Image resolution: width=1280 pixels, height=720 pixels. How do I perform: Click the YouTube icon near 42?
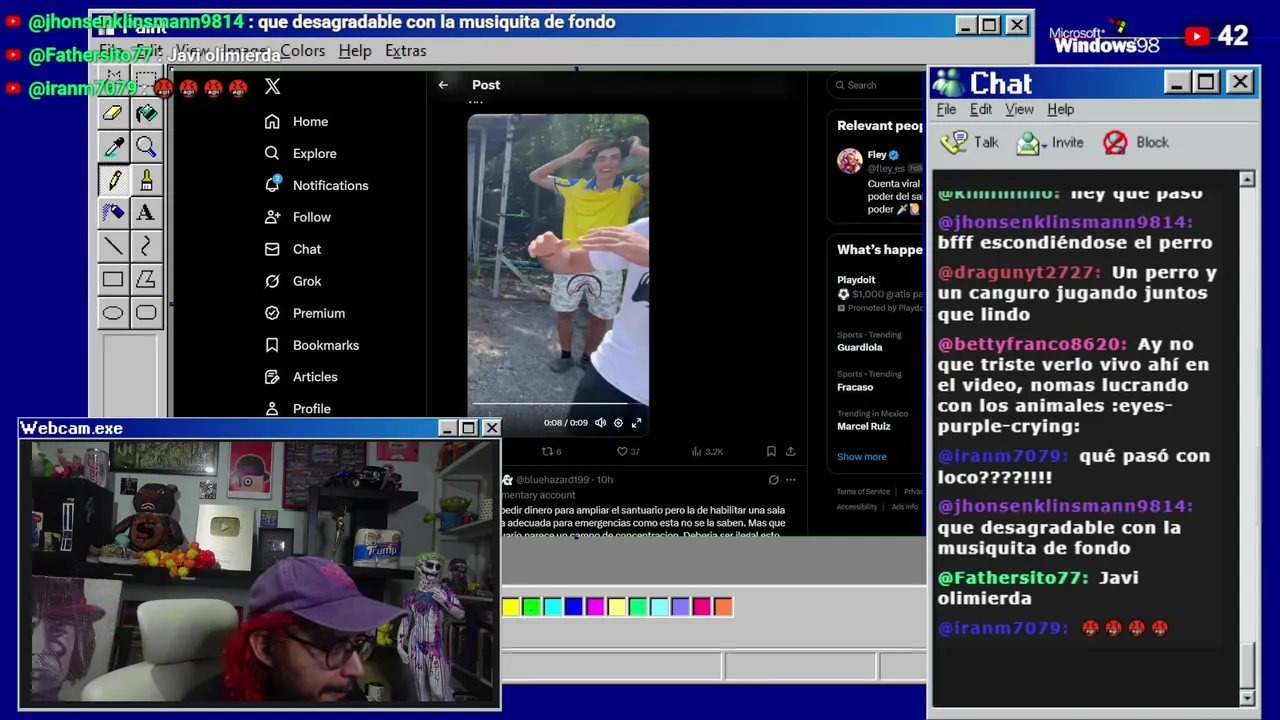[x=1197, y=37]
